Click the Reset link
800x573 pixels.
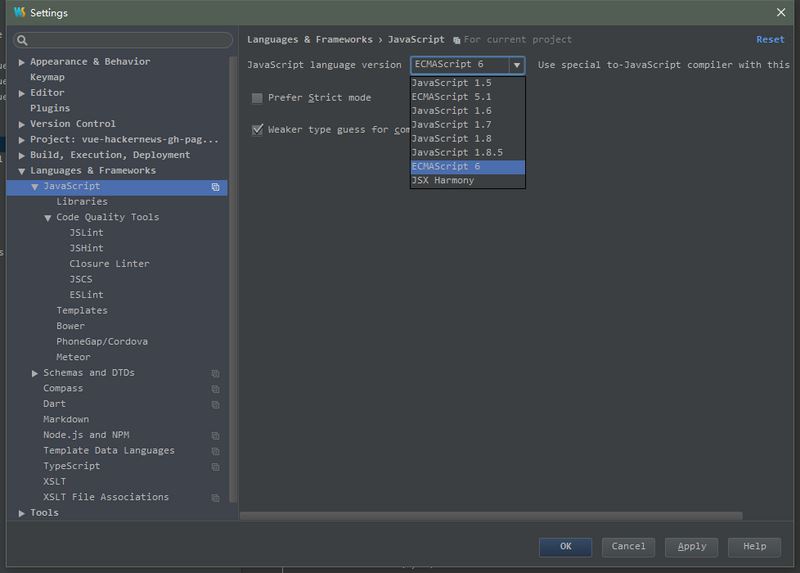(770, 40)
